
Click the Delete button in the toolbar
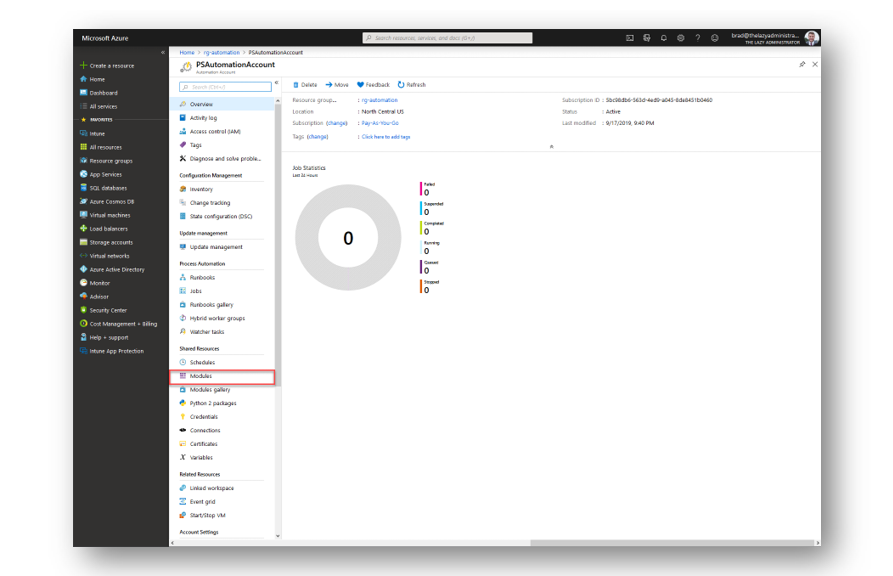pyautogui.click(x=305, y=85)
